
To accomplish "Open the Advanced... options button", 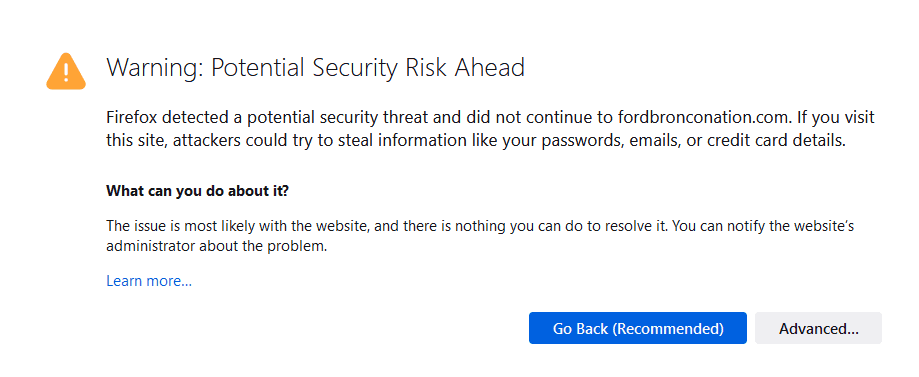I will [818, 328].
